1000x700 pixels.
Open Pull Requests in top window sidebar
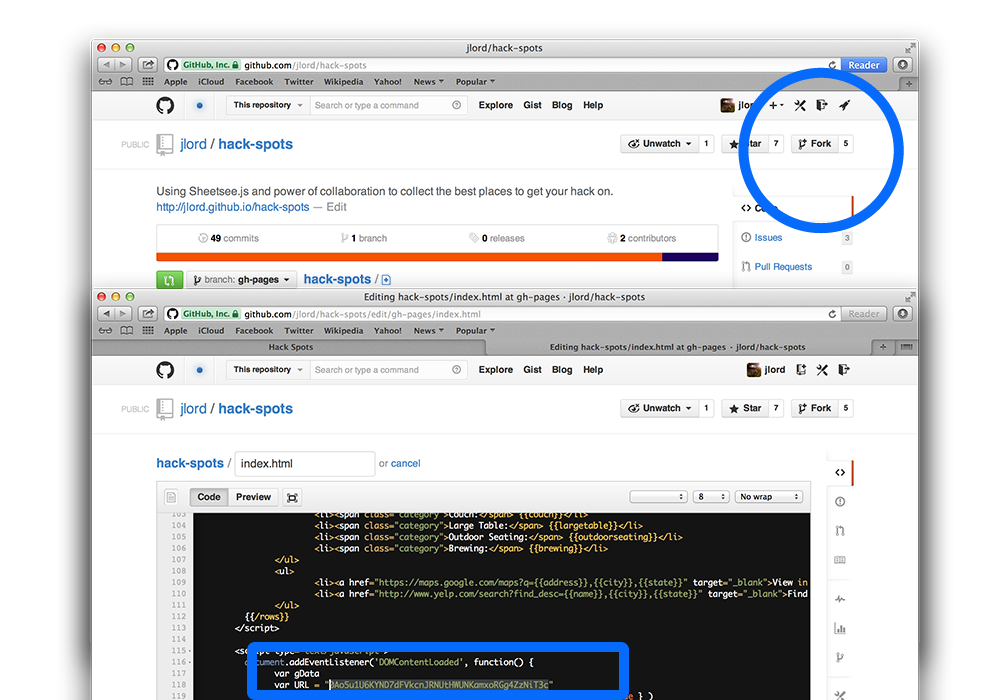coord(783,266)
